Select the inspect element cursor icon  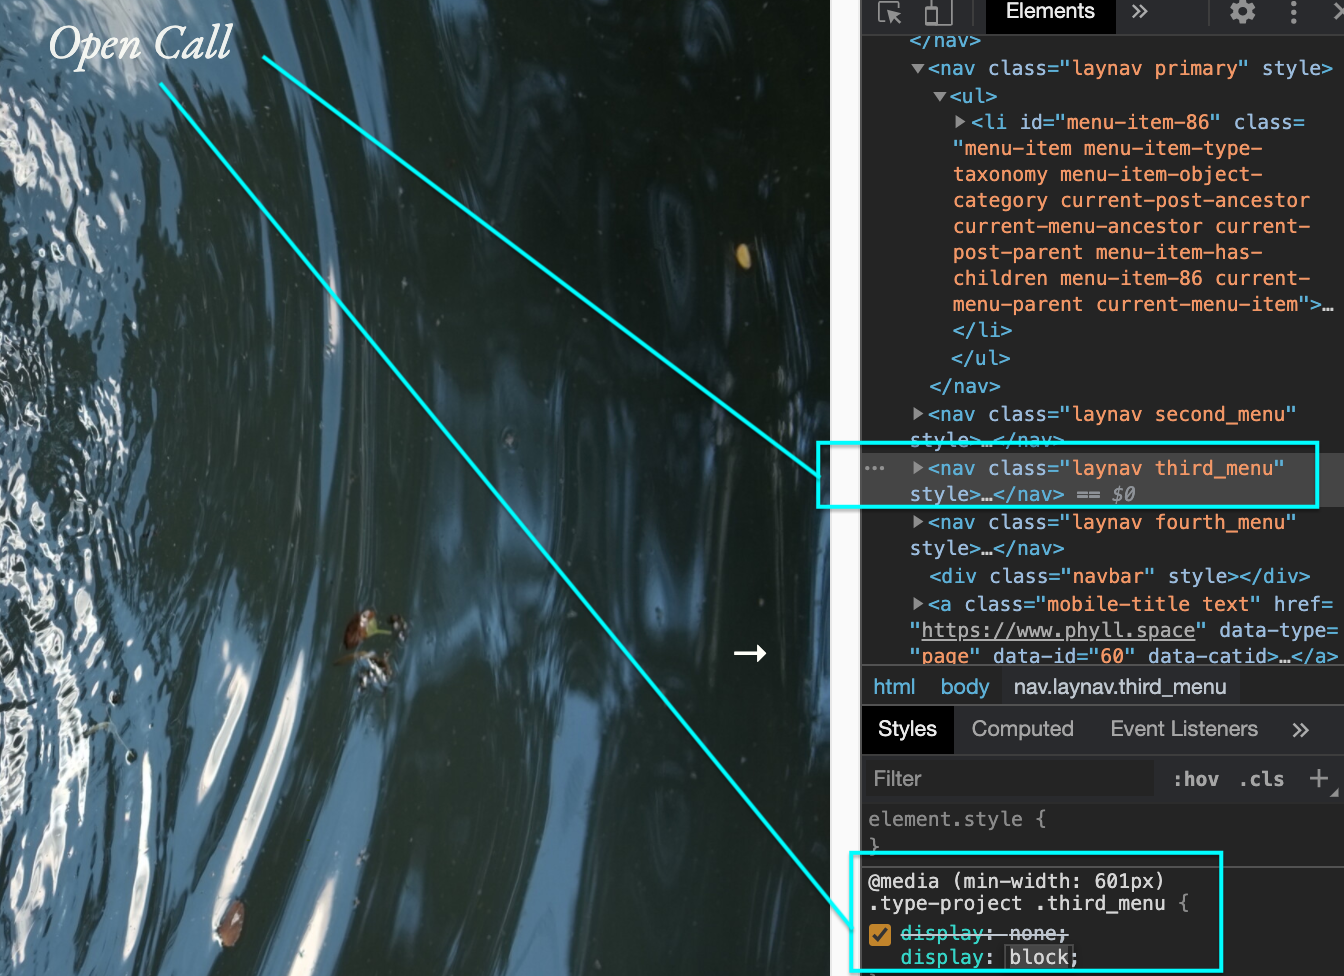[x=889, y=14]
